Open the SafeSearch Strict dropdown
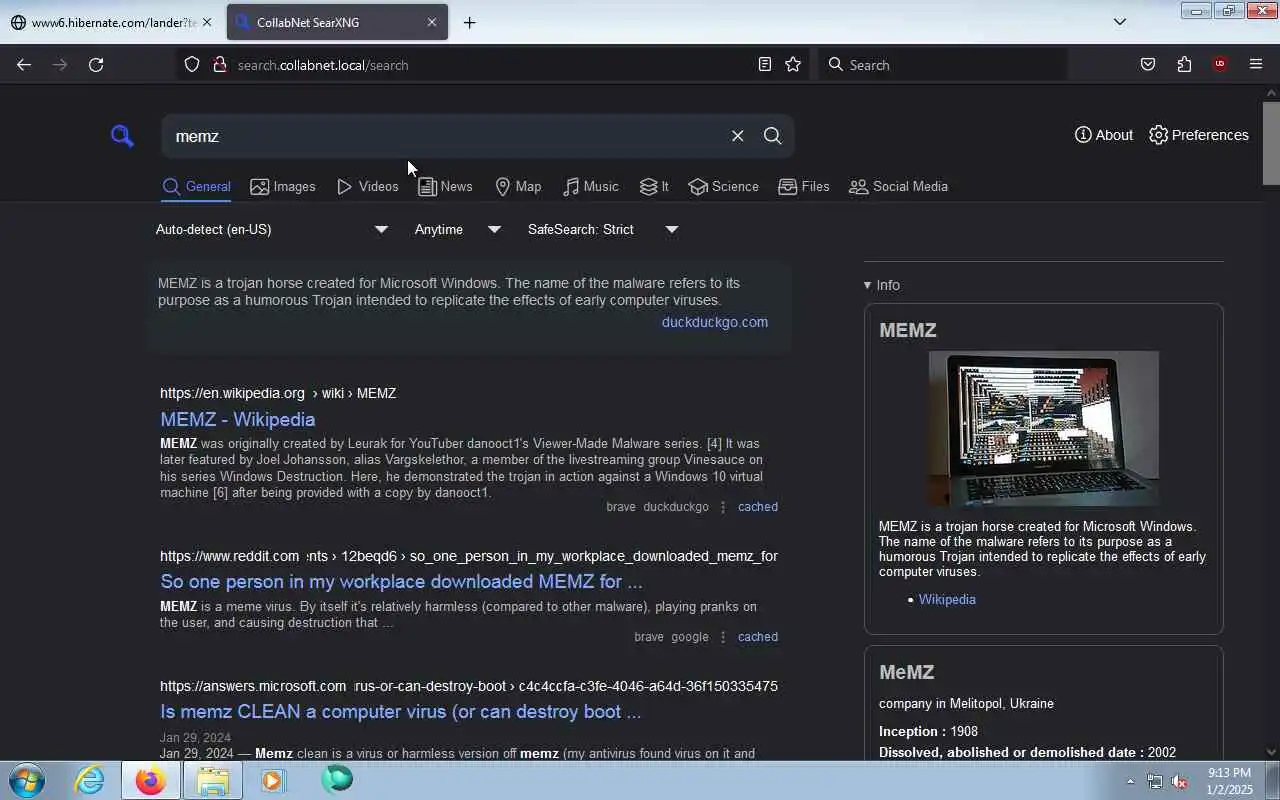The image size is (1280, 800). [603, 230]
